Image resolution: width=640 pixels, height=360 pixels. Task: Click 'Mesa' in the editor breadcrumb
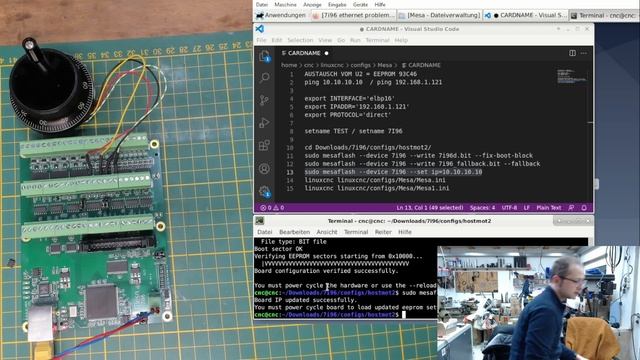point(384,65)
